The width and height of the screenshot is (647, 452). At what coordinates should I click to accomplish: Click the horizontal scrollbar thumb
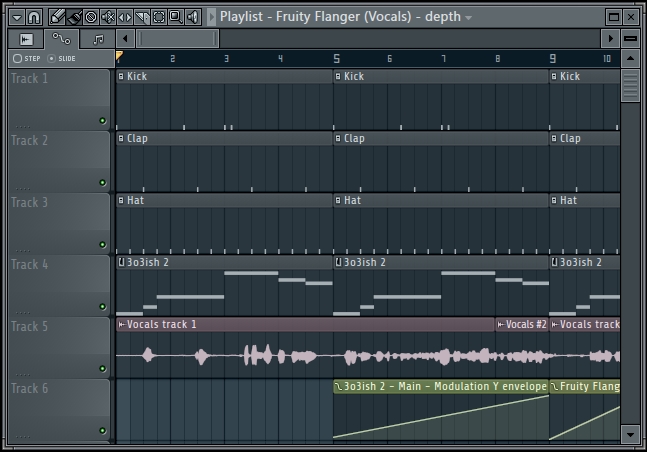(177, 39)
